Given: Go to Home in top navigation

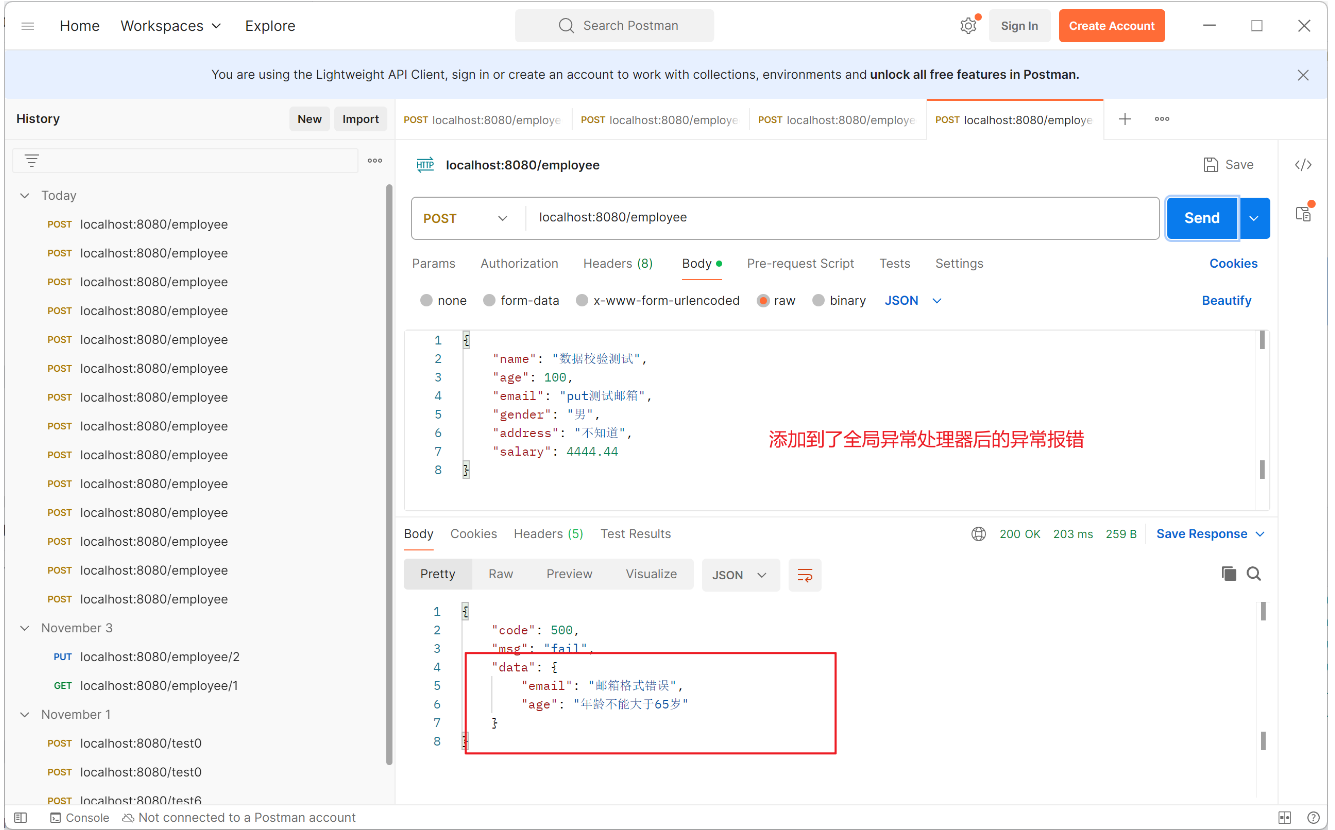Looking at the screenshot, I should coord(79,26).
